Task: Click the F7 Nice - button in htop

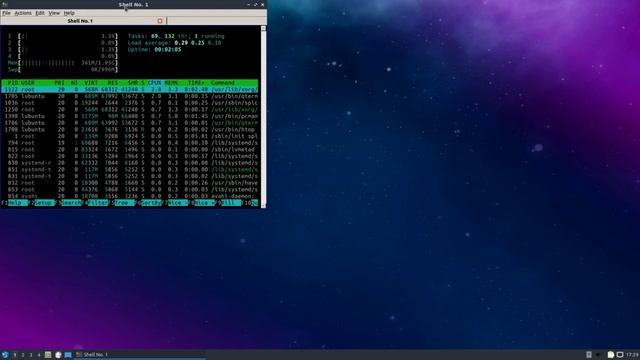Action: tap(175, 203)
